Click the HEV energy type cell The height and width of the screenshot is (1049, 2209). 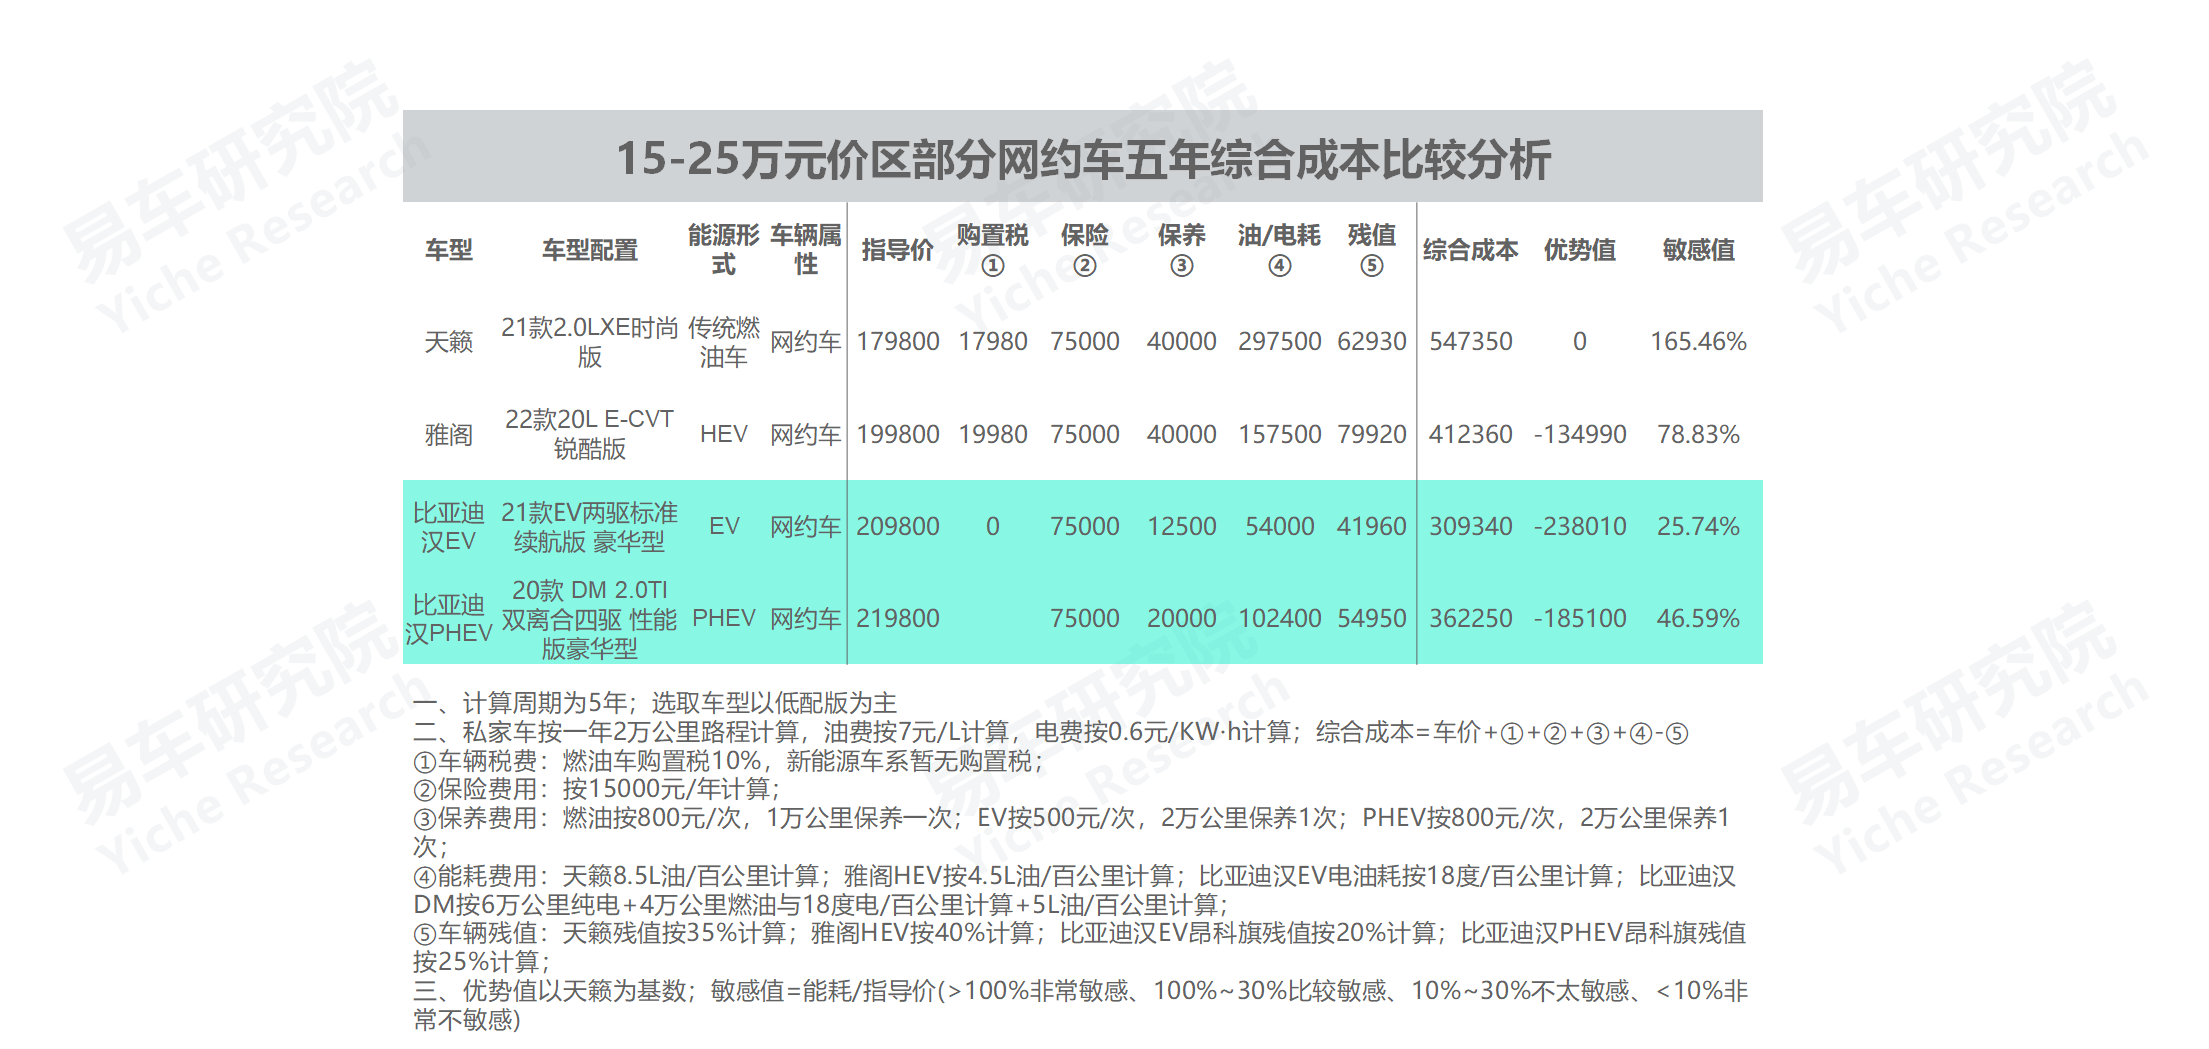pyautogui.click(x=723, y=434)
